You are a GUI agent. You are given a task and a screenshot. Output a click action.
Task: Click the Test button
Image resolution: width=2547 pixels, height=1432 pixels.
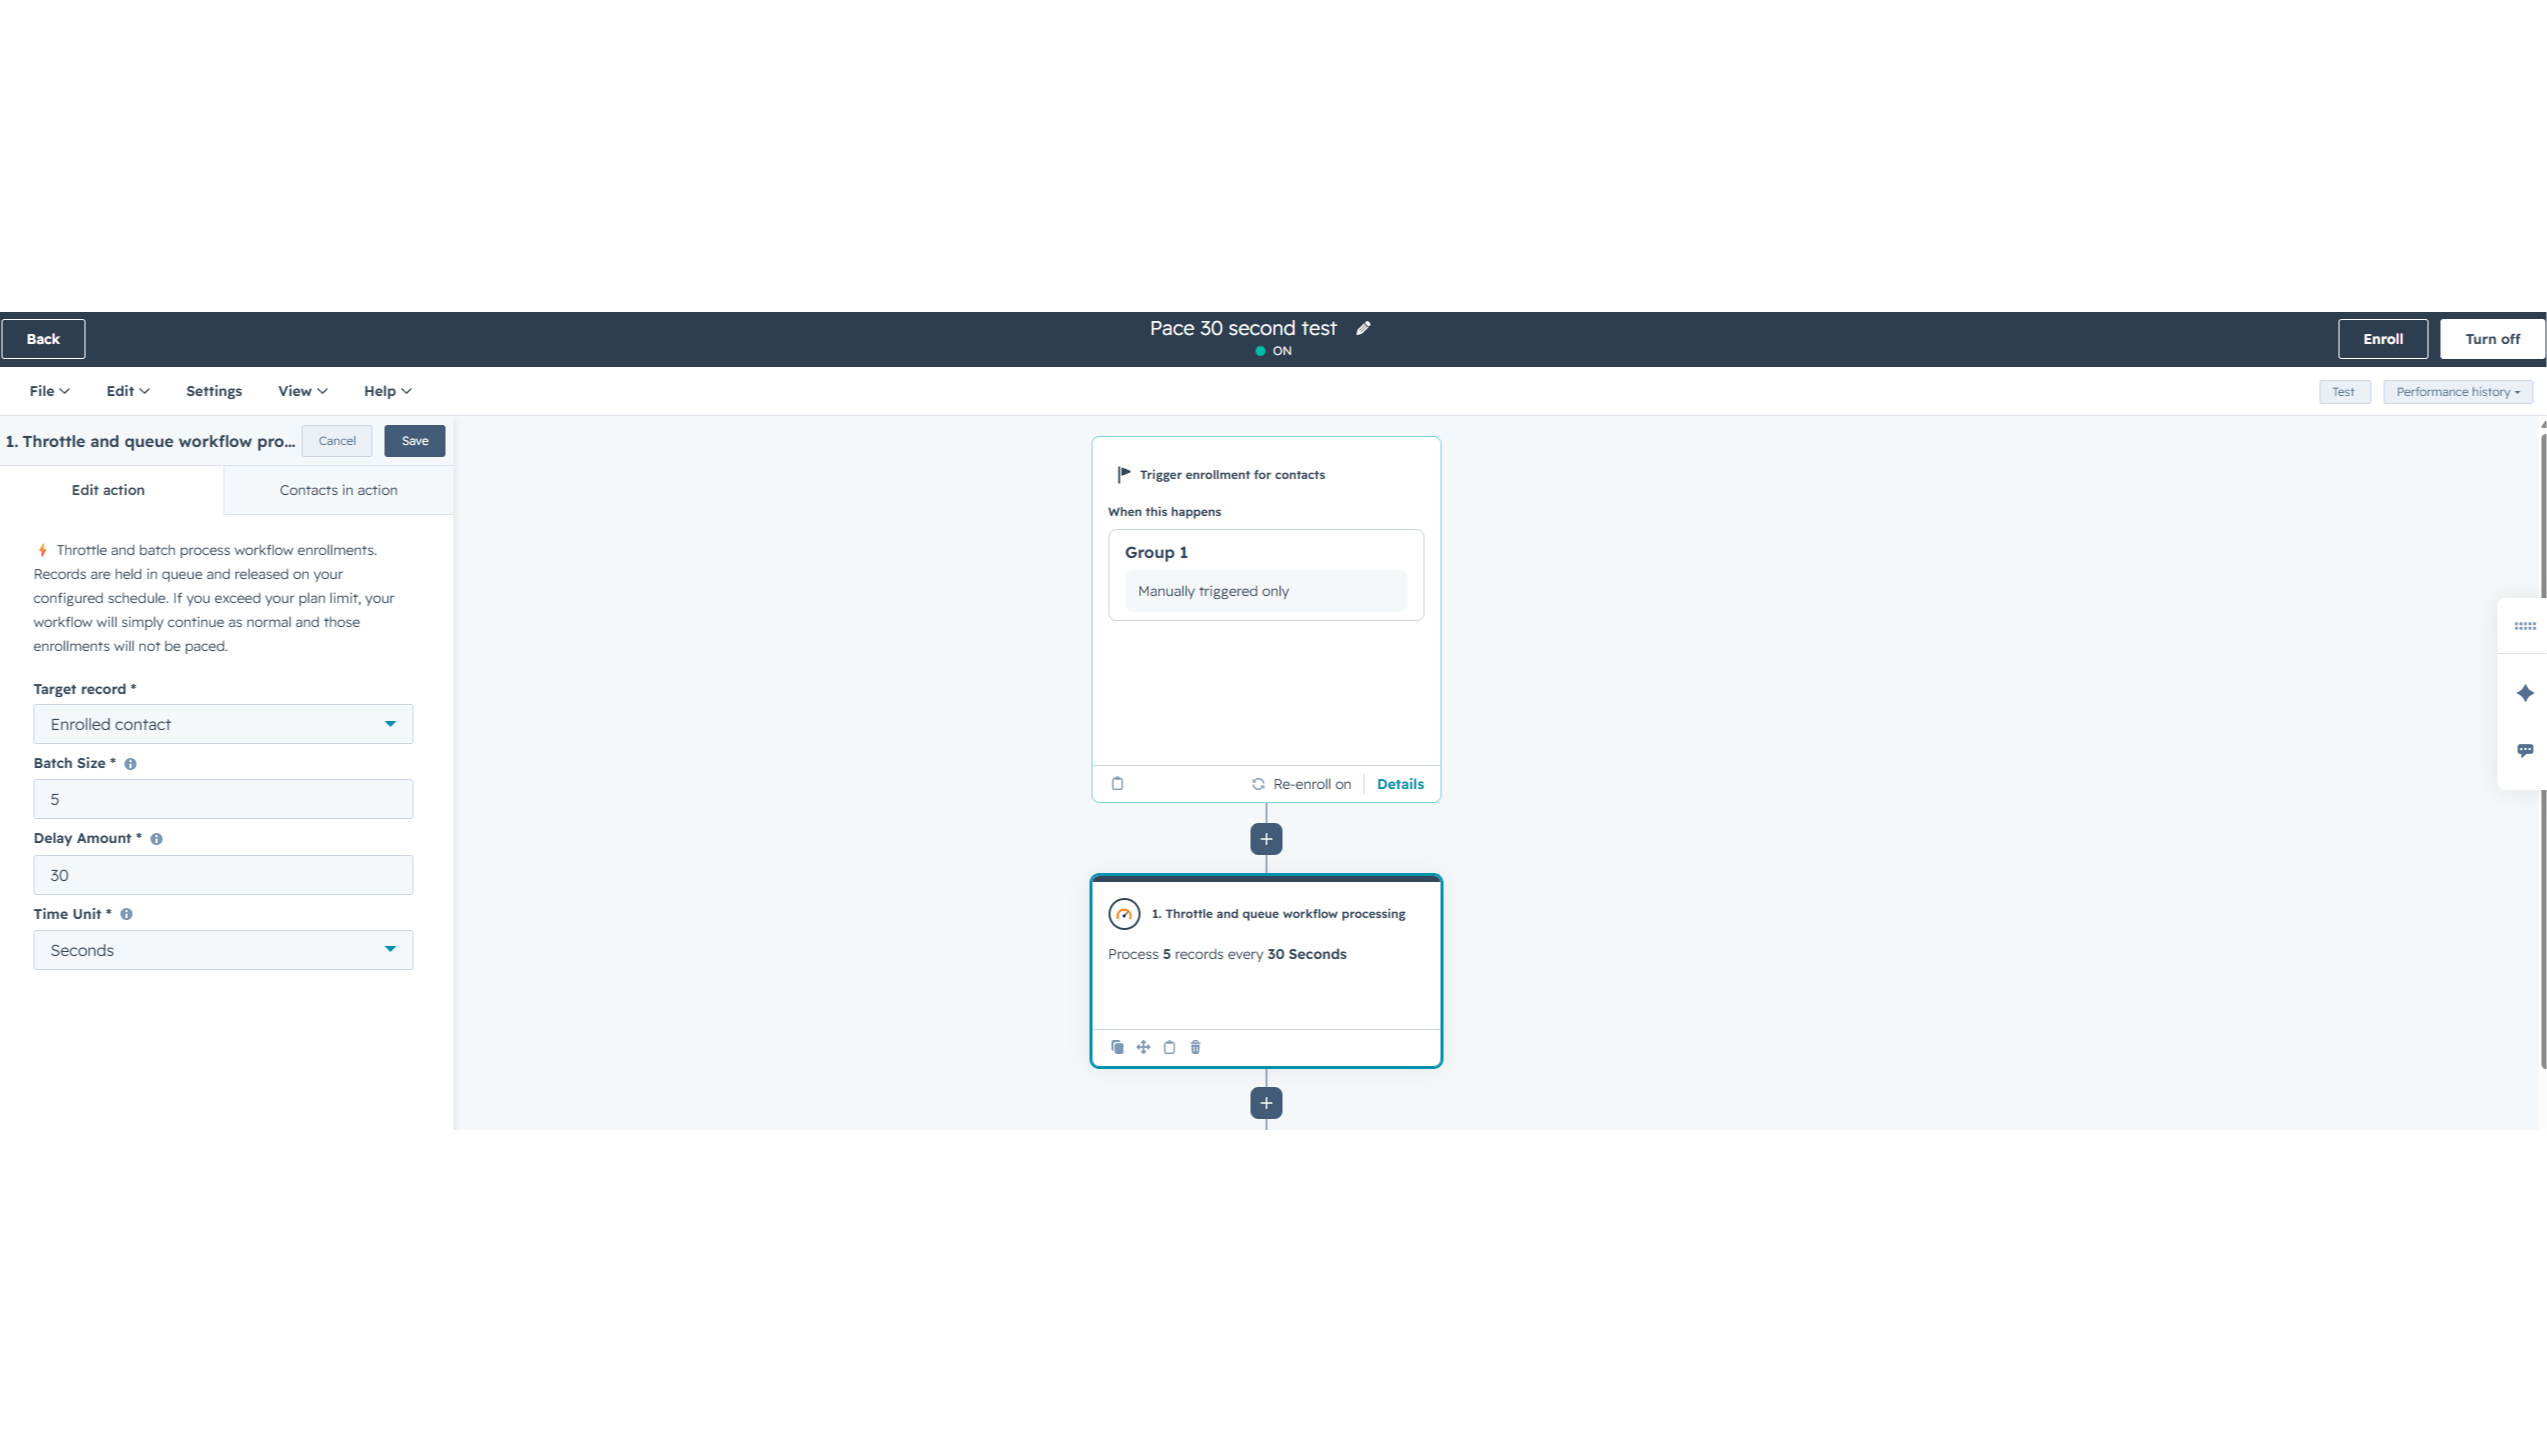2344,392
